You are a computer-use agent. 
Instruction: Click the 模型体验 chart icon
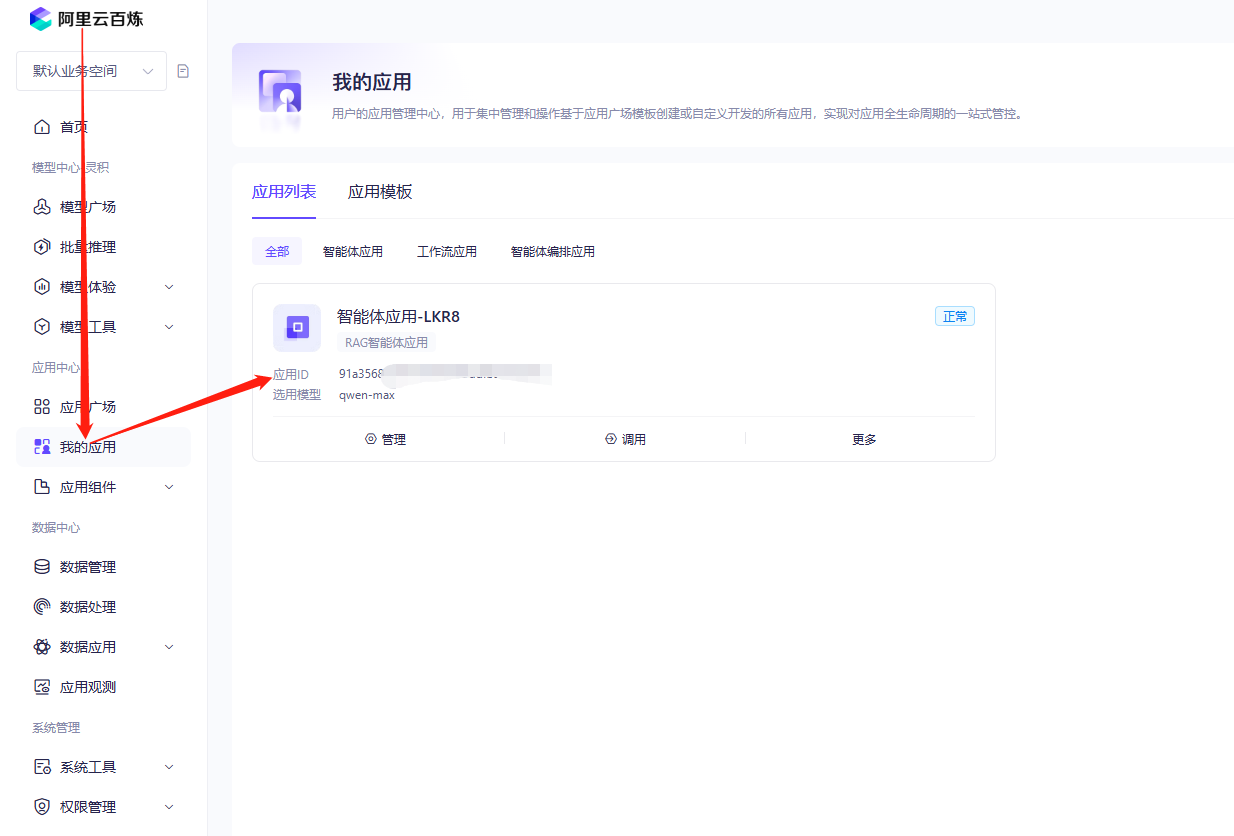coord(42,287)
